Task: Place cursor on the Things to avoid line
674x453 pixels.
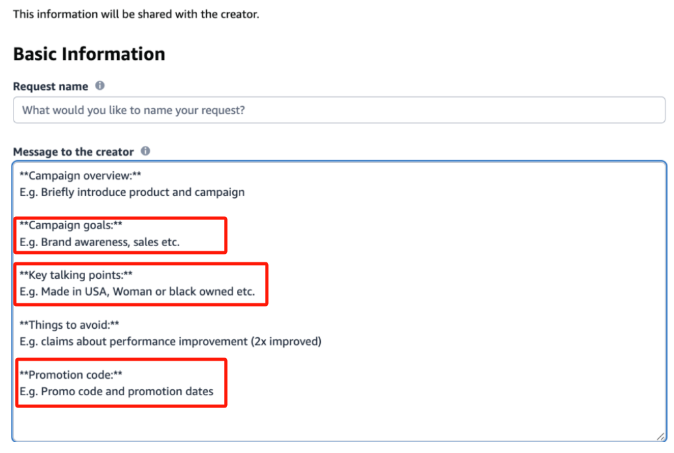Action: tap(69, 325)
